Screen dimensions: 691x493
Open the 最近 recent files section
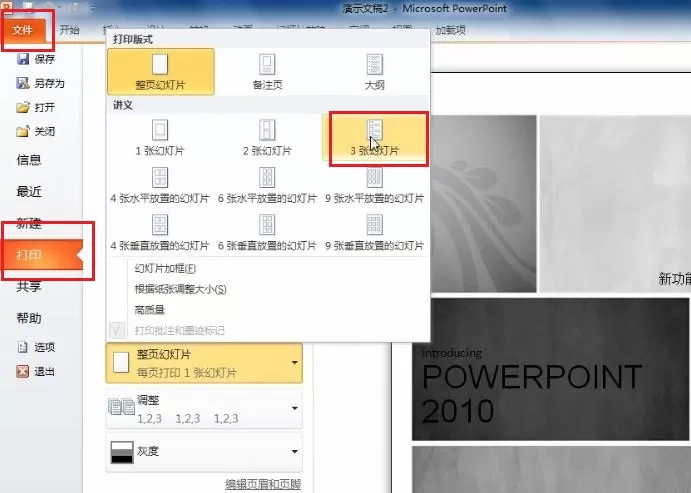[29, 192]
